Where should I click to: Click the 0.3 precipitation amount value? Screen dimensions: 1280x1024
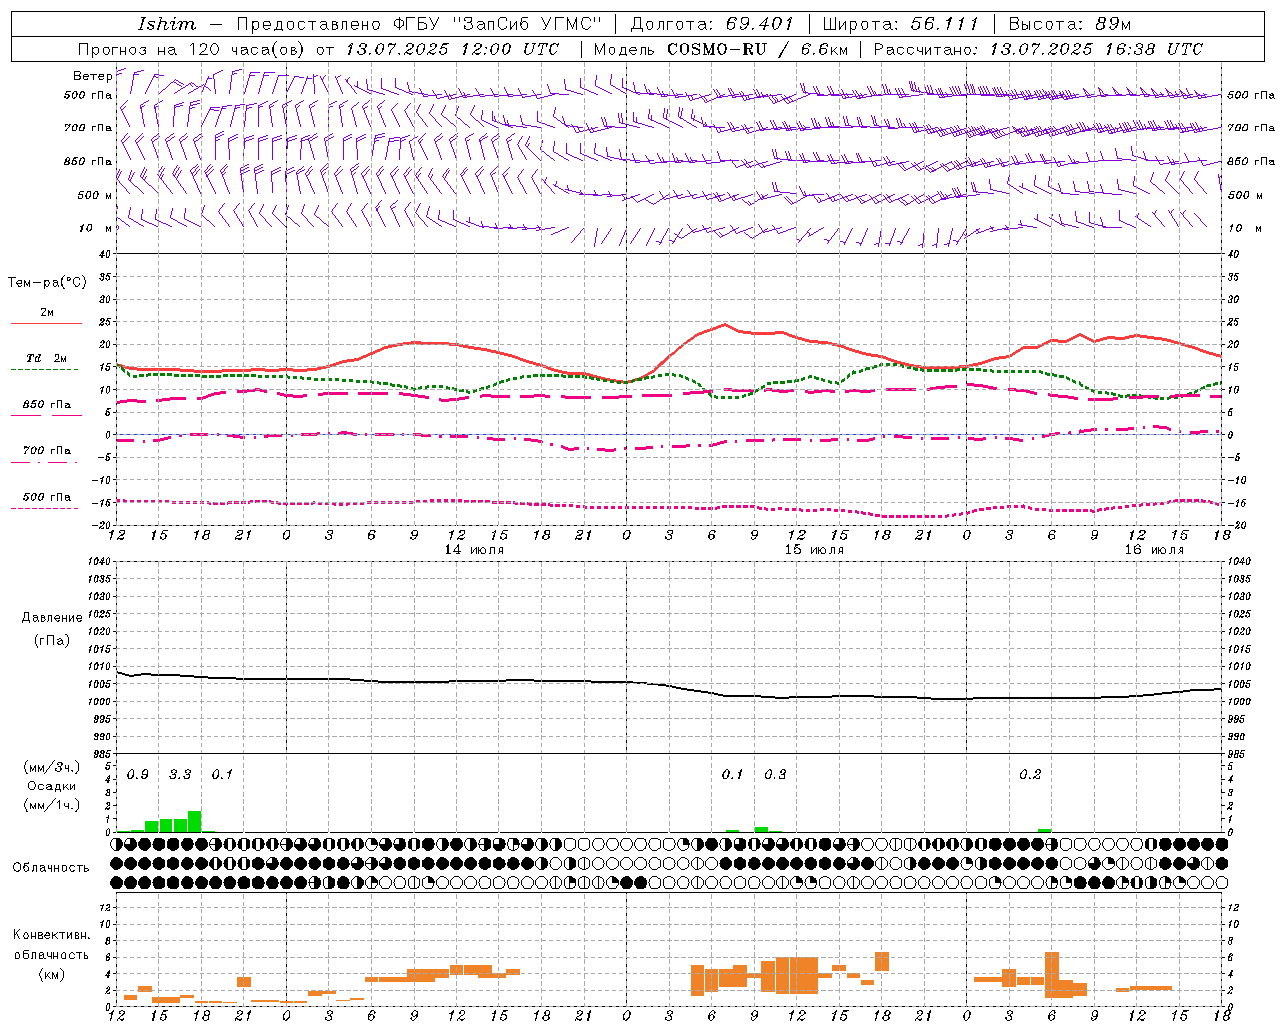[775, 775]
